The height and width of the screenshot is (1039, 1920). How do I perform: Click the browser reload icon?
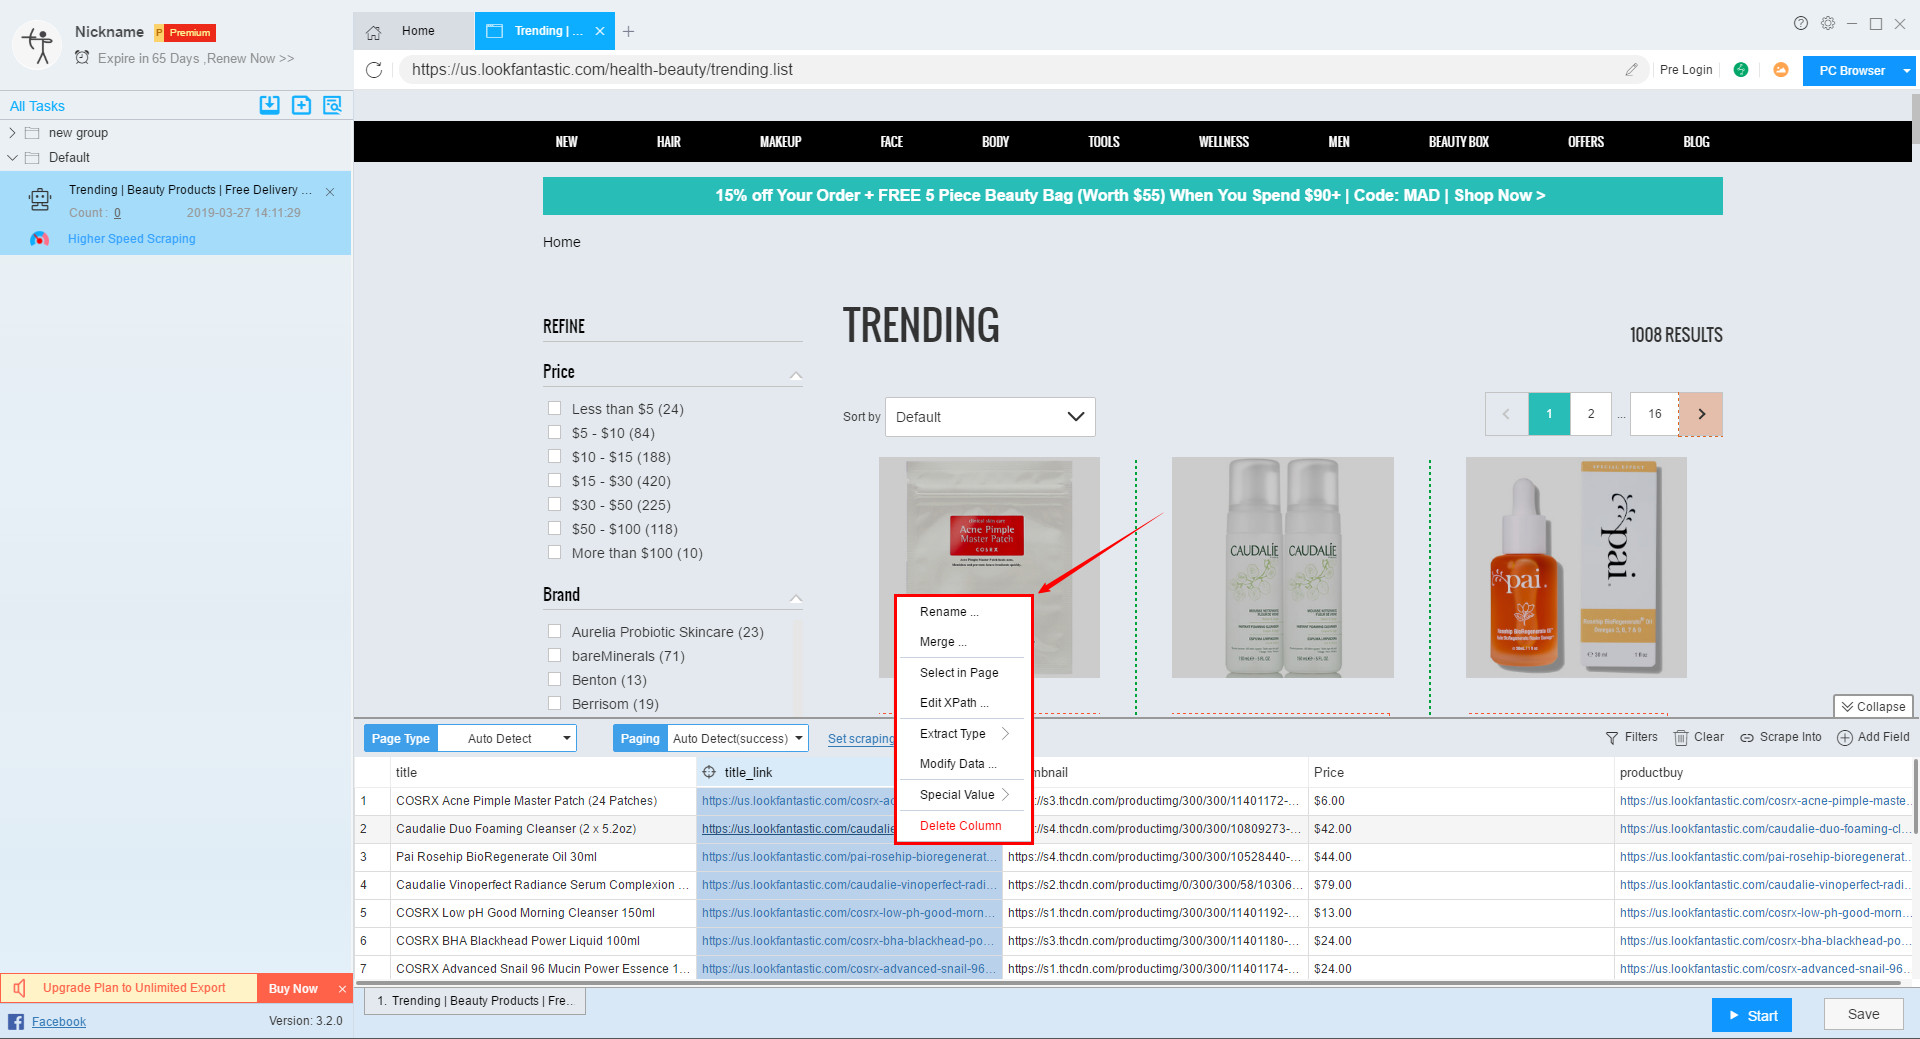[x=374, y=70]
